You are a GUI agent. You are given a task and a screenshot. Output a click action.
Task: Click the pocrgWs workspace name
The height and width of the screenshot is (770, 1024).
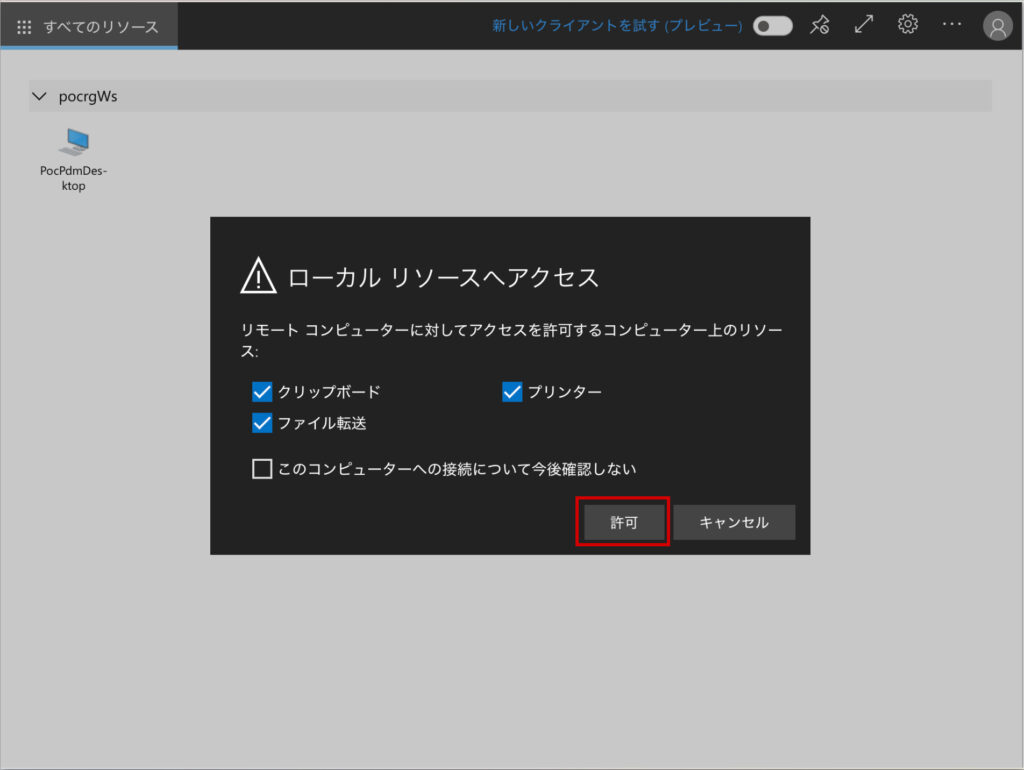[x=88, y=96]
